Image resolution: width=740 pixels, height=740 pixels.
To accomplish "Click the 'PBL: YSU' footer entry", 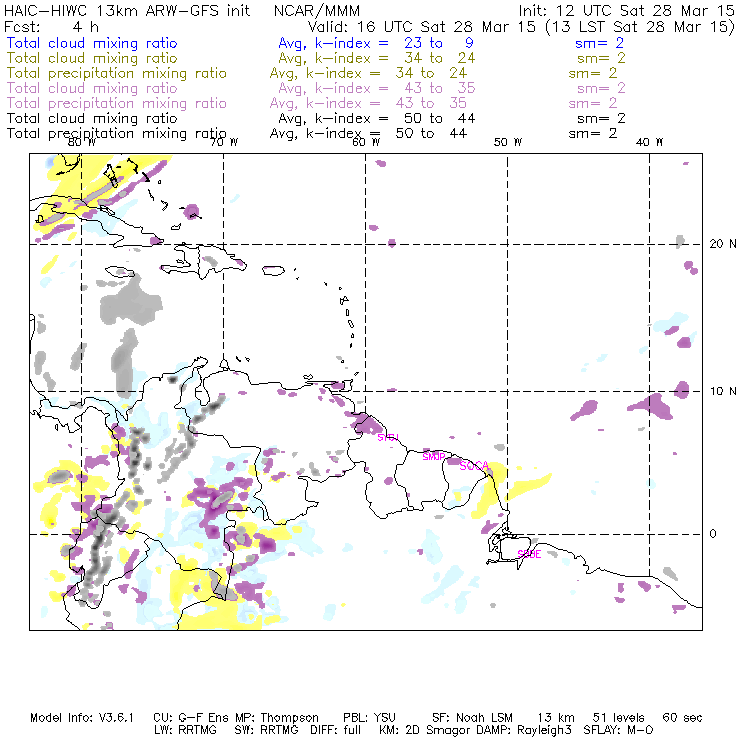I will (369, 718).
